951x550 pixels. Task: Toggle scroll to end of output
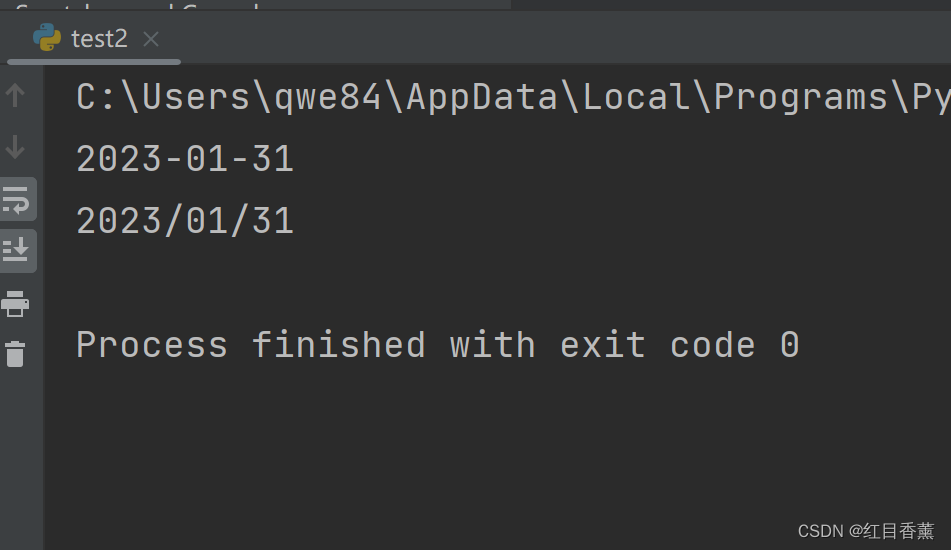pos(17,250)
